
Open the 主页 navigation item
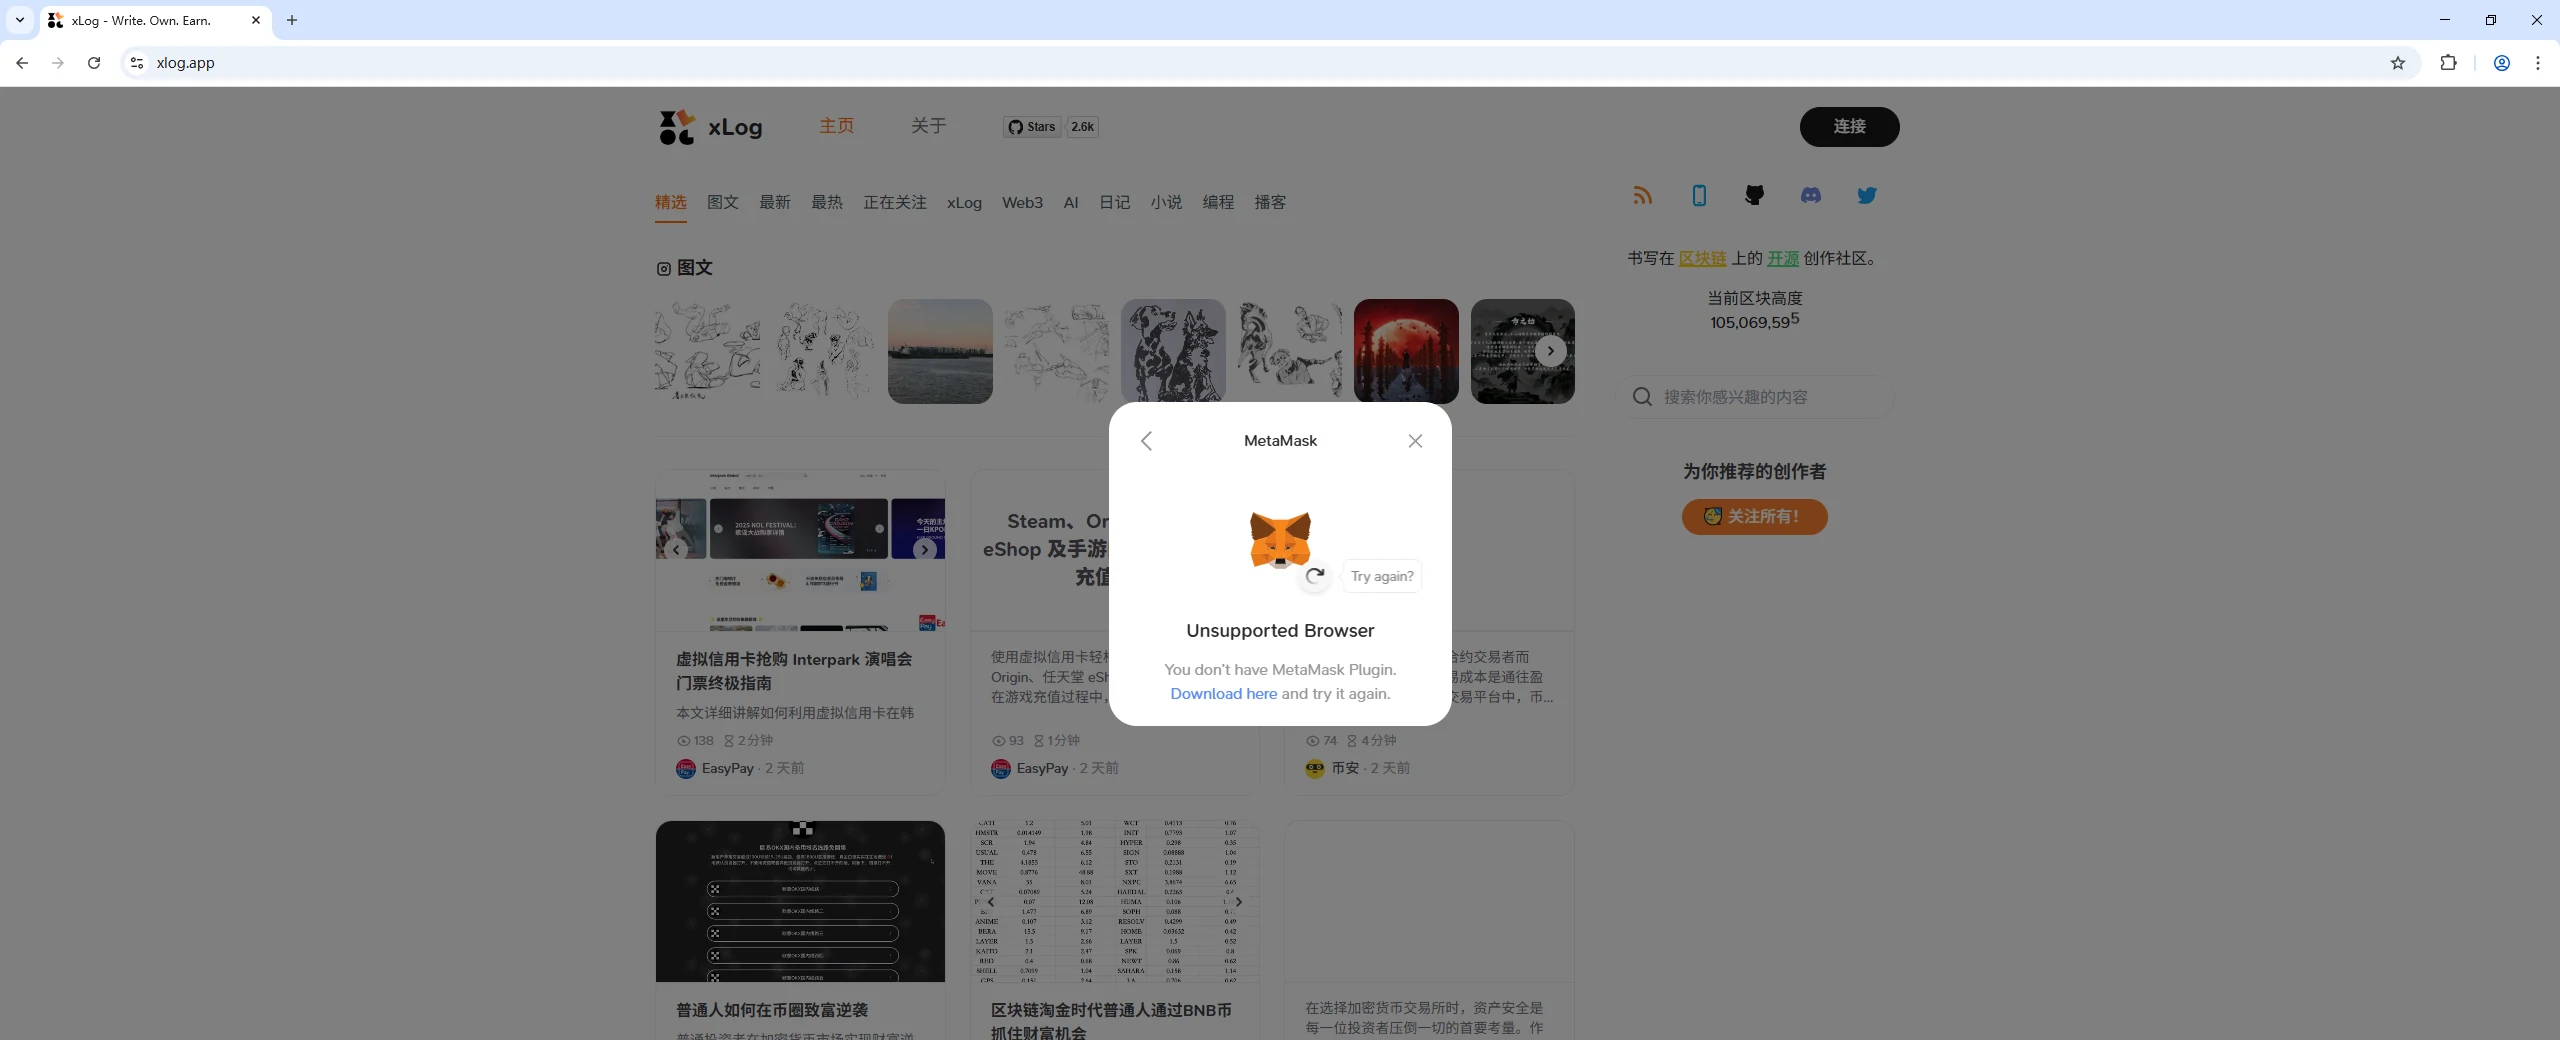click(837, 126)
